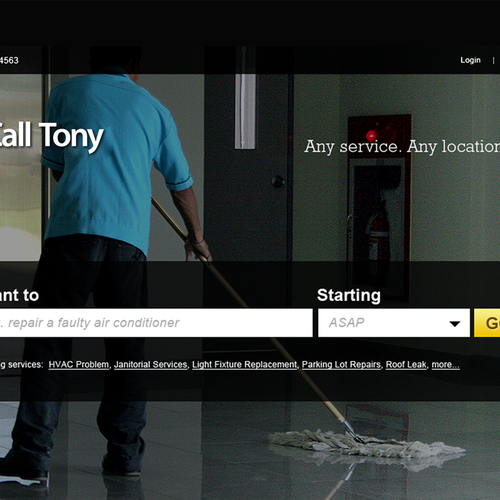Click the 'services:' label before HVAC Problem
Screen dimensions: 500x500
(25, 365)
